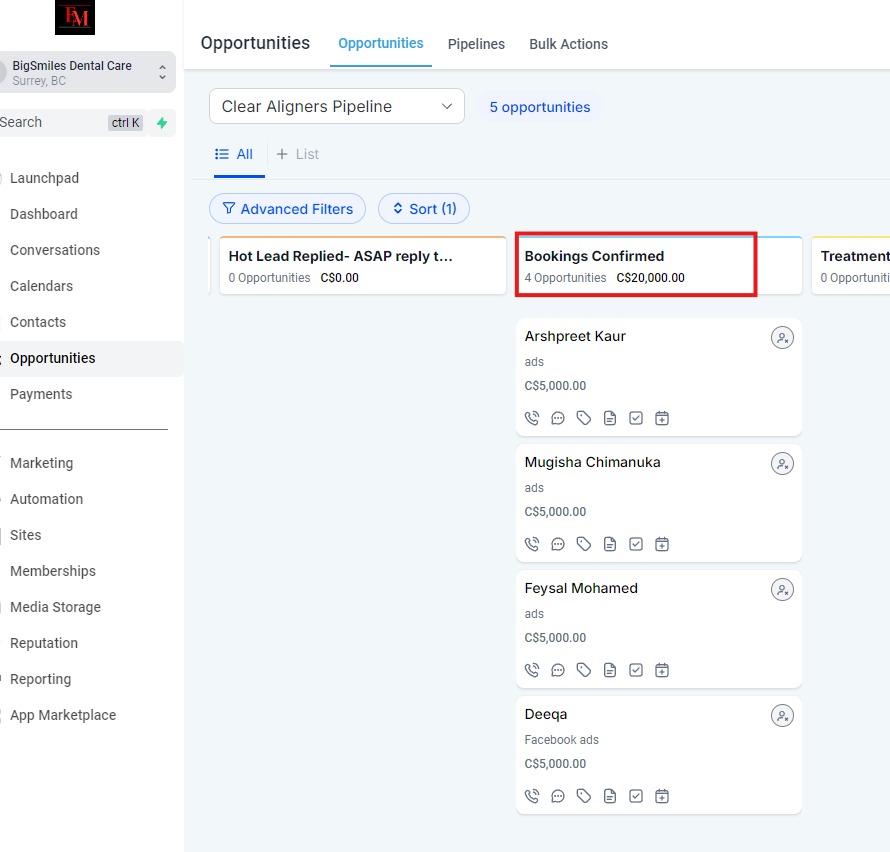Screen dimensions: 890x852
Task: Open notes icon on Deeqa card
Action: (x=610, y=796)
